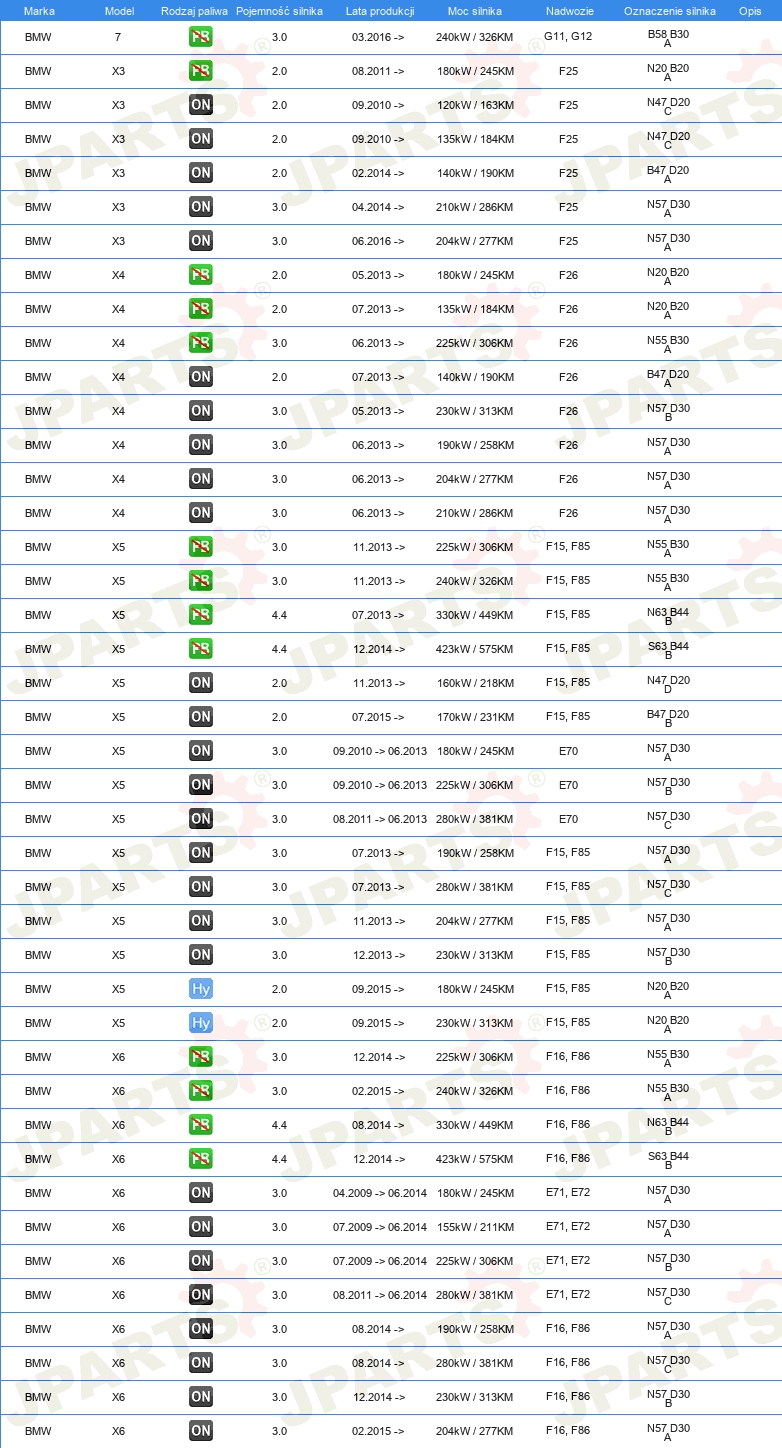The height and width of the screenshot is (1448, 782).
Task: Click the ON icon in the X6 190kW / 258KM row
Action: pos(201,1329)
